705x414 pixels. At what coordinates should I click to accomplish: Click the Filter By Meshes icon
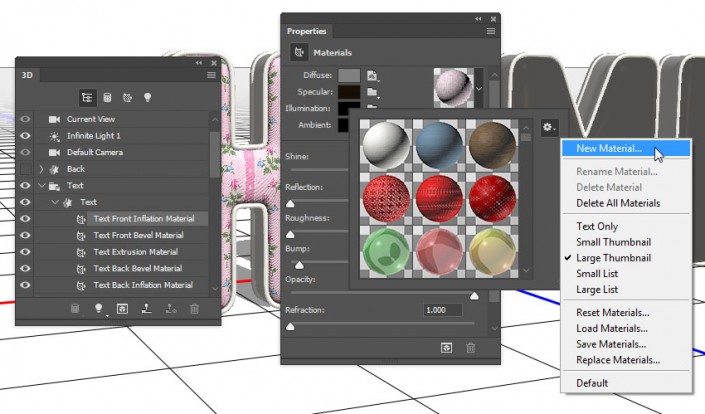(107, 97)
